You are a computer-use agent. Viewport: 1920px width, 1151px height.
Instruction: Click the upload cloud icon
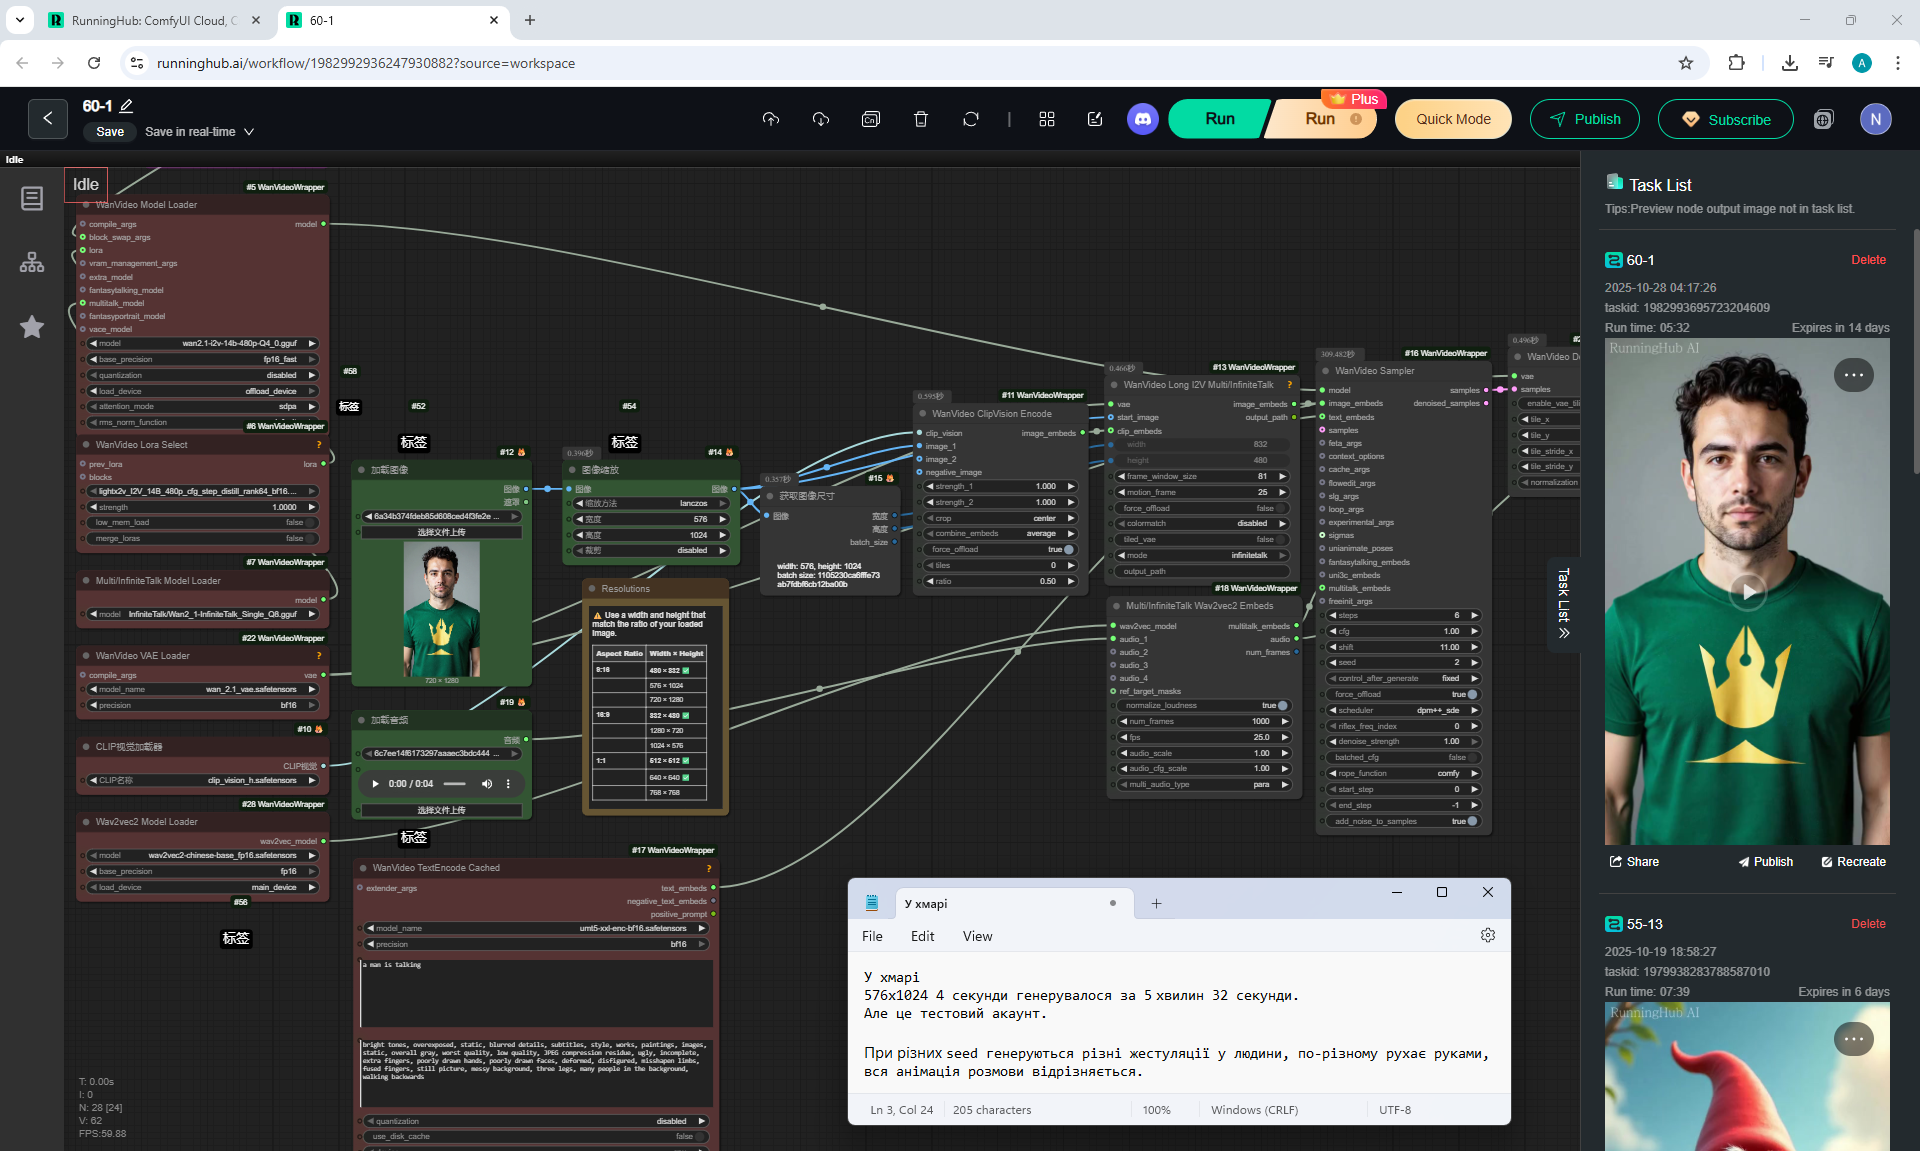(770, 119)
